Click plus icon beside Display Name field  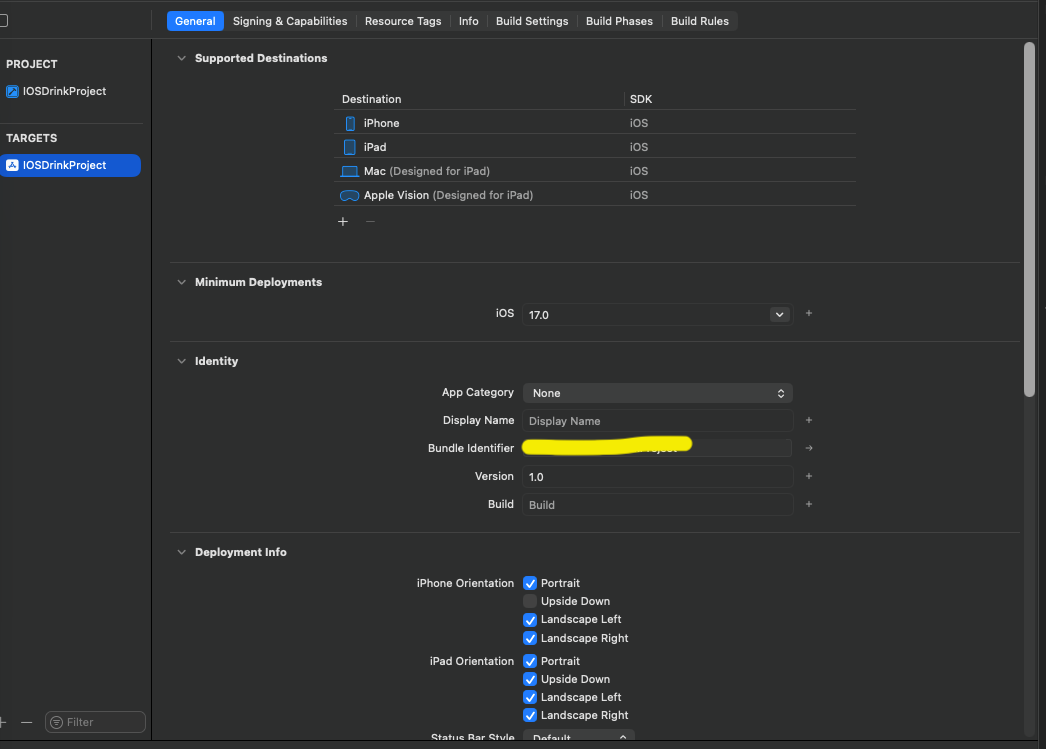point(809,420)
